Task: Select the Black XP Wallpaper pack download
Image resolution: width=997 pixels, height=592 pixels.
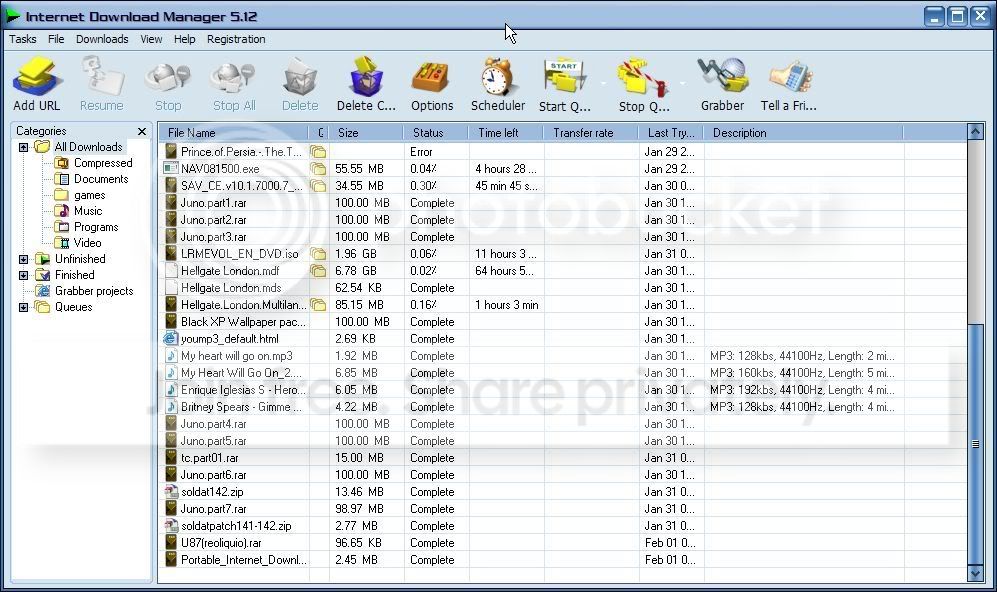Action: point(563,322)
